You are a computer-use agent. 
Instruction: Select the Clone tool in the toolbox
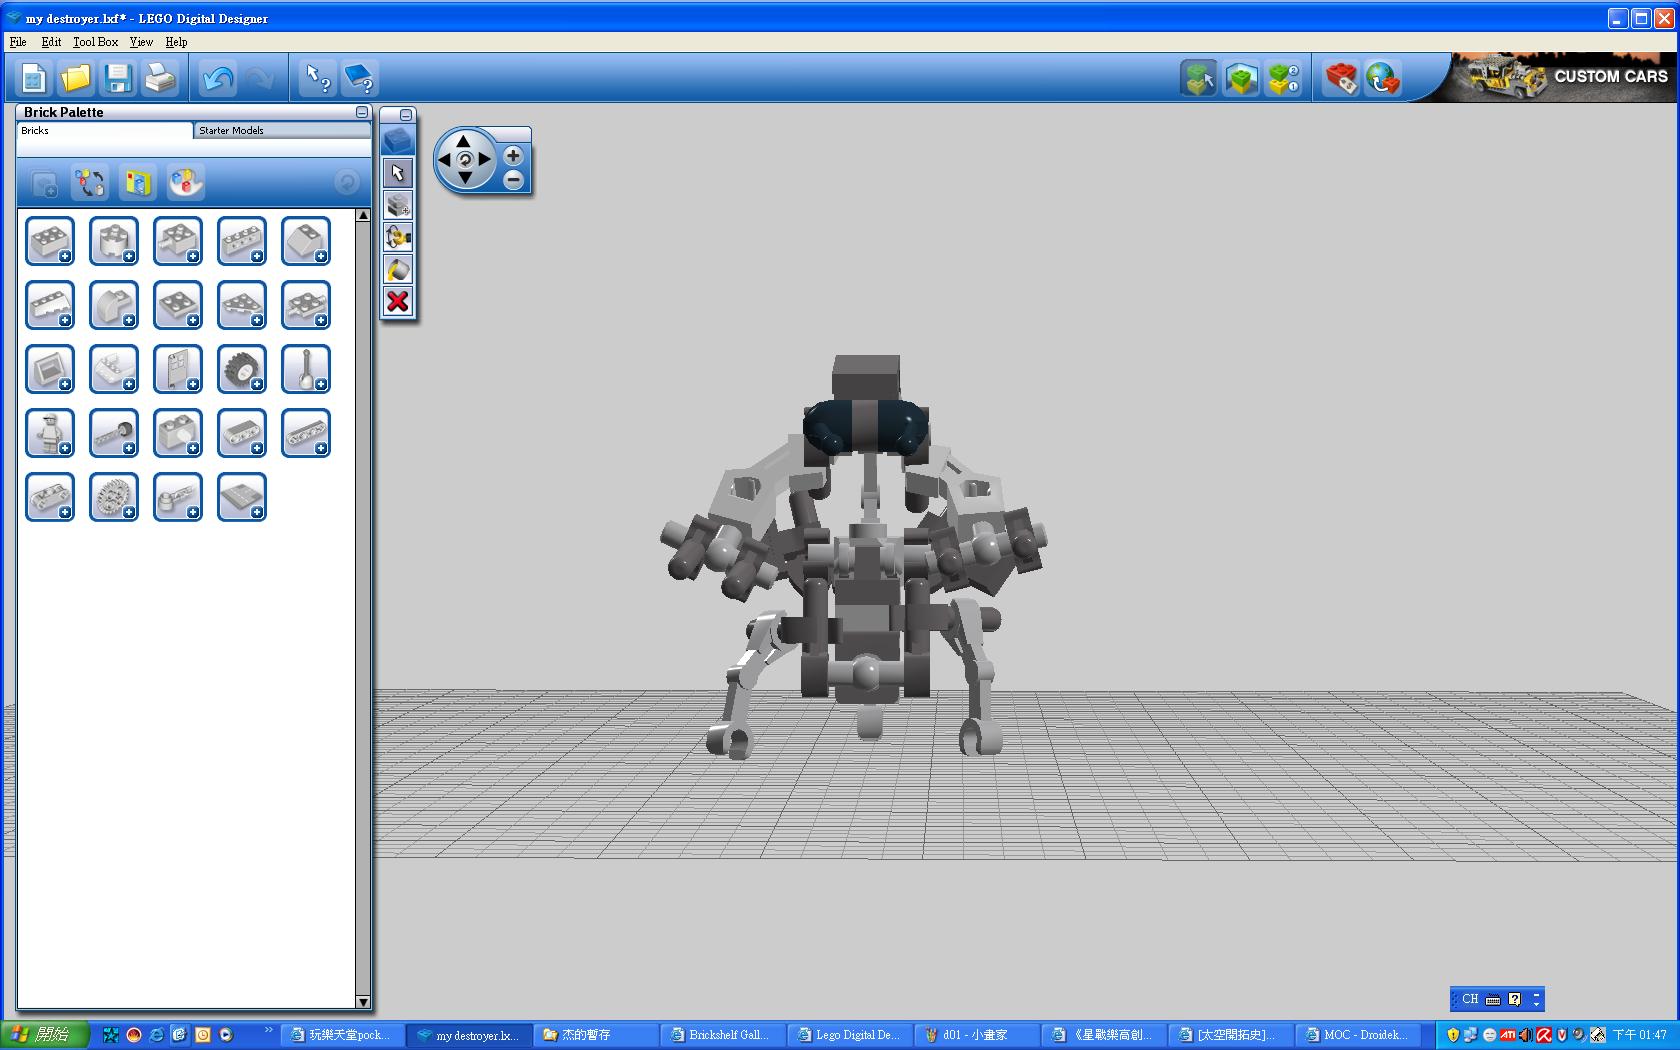point(398,205)
